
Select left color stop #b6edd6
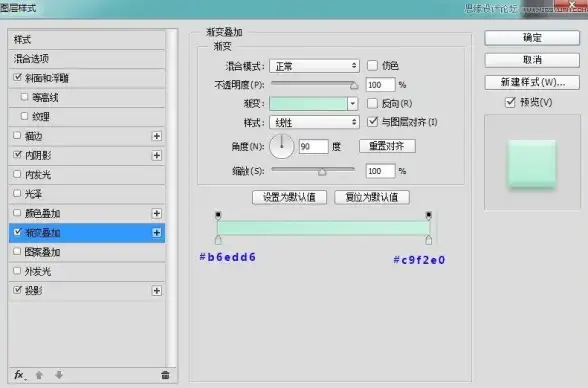(218, 240)
